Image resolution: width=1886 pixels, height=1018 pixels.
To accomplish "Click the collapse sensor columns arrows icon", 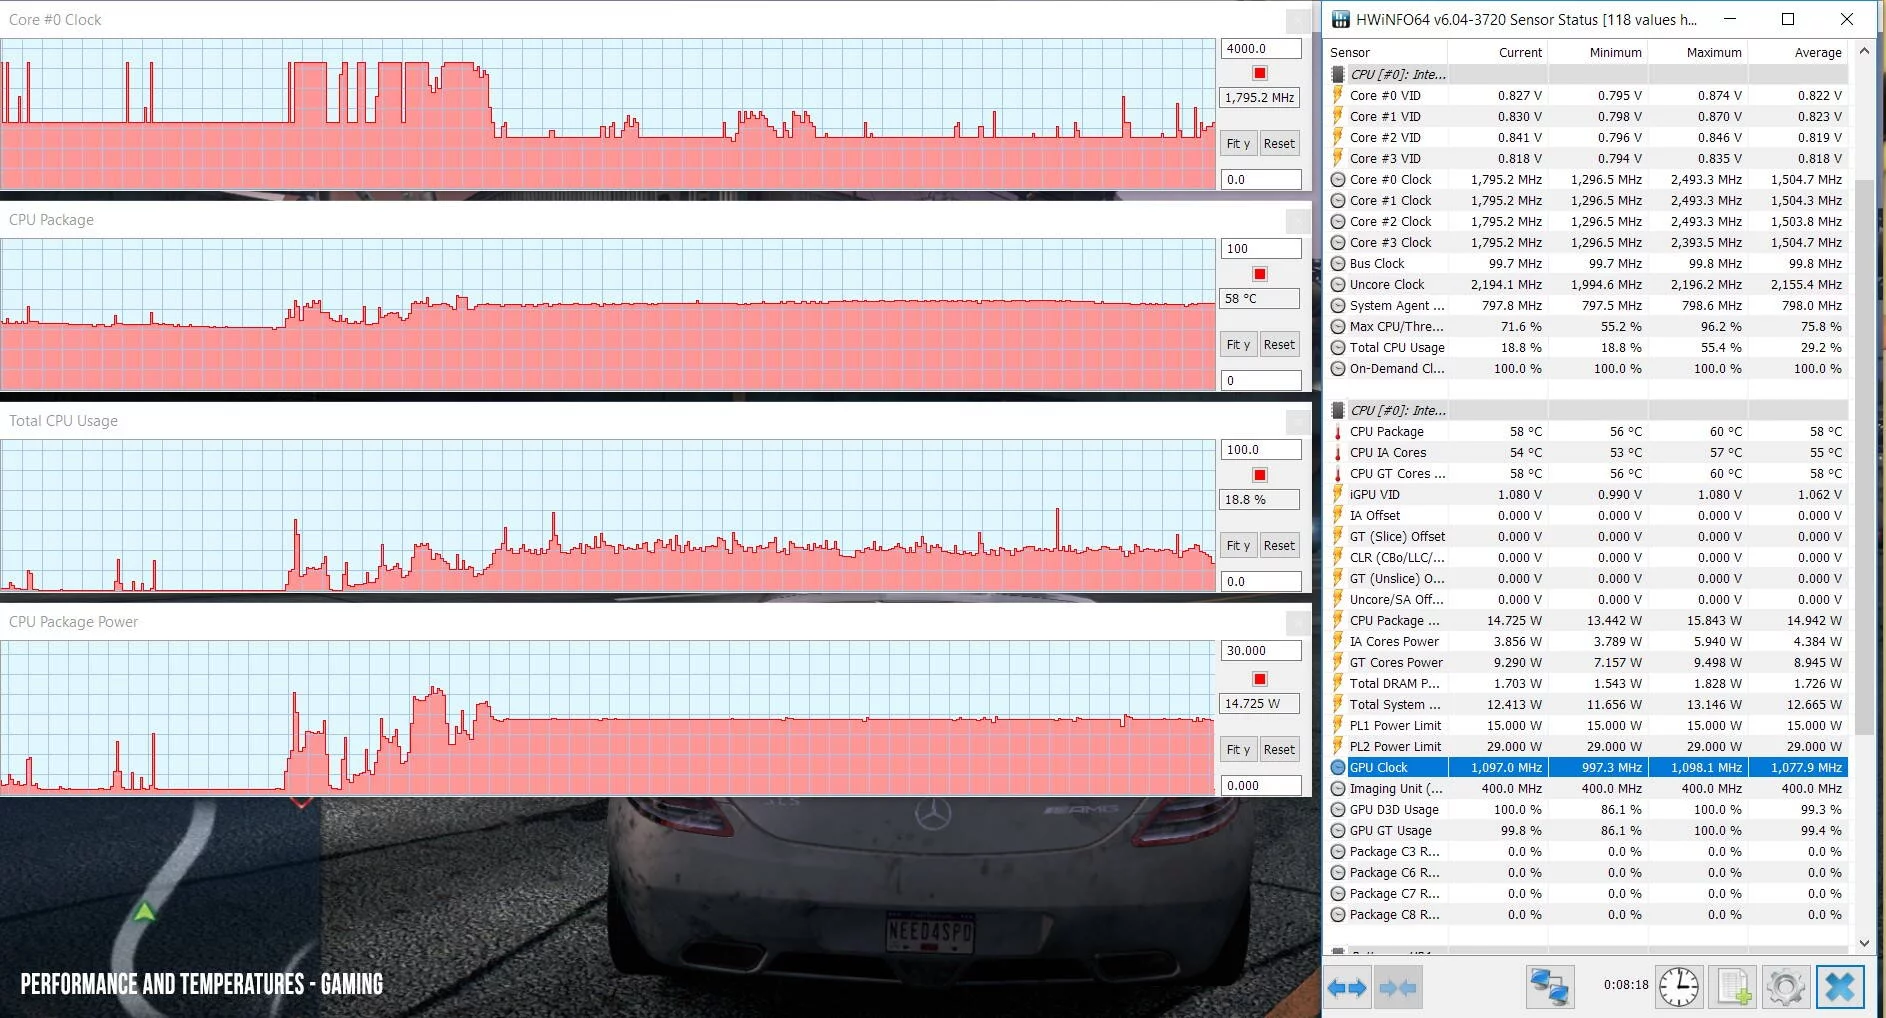I will [1397, 988].
